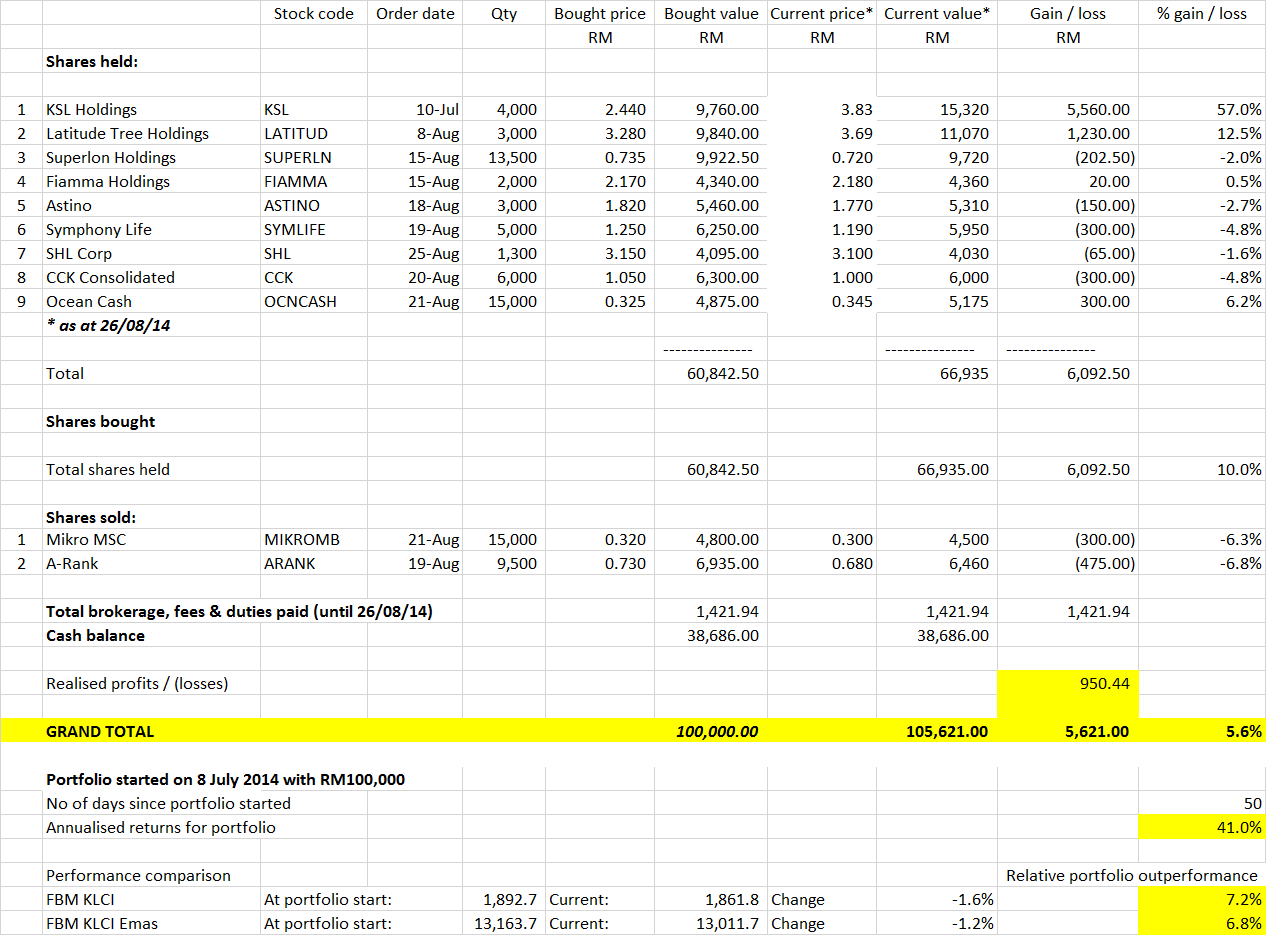The width and height of the screenshot is (1266, 935).
Task: Click the "FBM KLCI Emas" index label
Action: click(102, 923)
